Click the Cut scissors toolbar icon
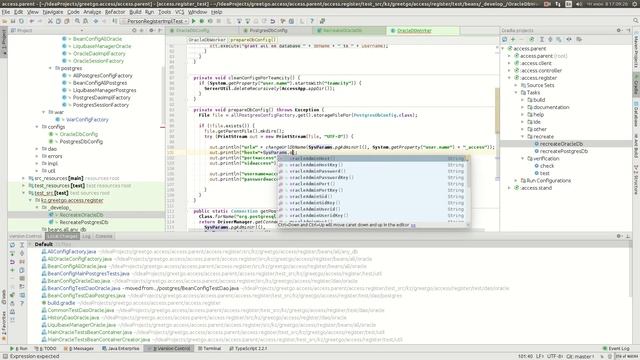640x360 pixels. [x=50, y=21]
